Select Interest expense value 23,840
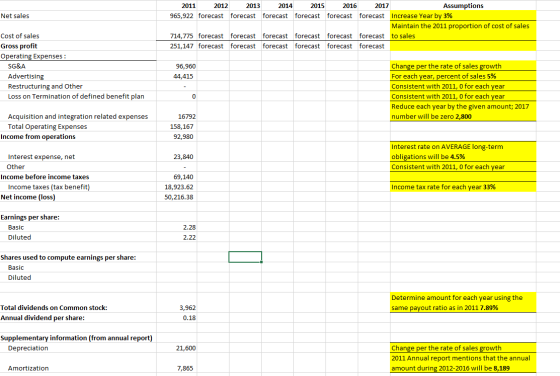This screenshot has height=376, width=560. [x=183, y=157]
